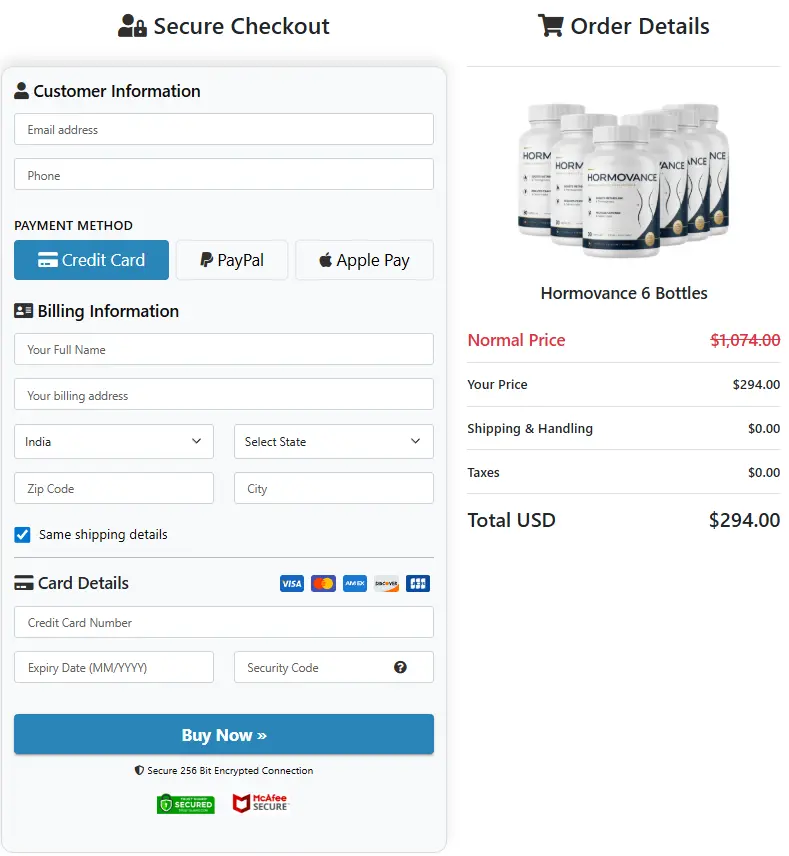Viewport: 789px width, 856px height.
Task: Focus the Zip Code field
Action: point(114,488)
